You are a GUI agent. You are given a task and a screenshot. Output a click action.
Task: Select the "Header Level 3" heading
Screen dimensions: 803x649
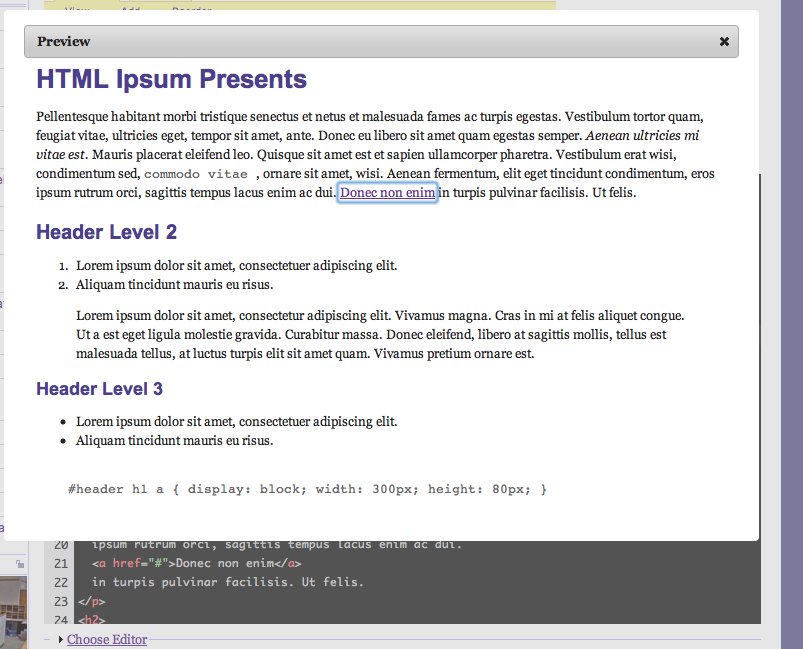pos(99,388)
